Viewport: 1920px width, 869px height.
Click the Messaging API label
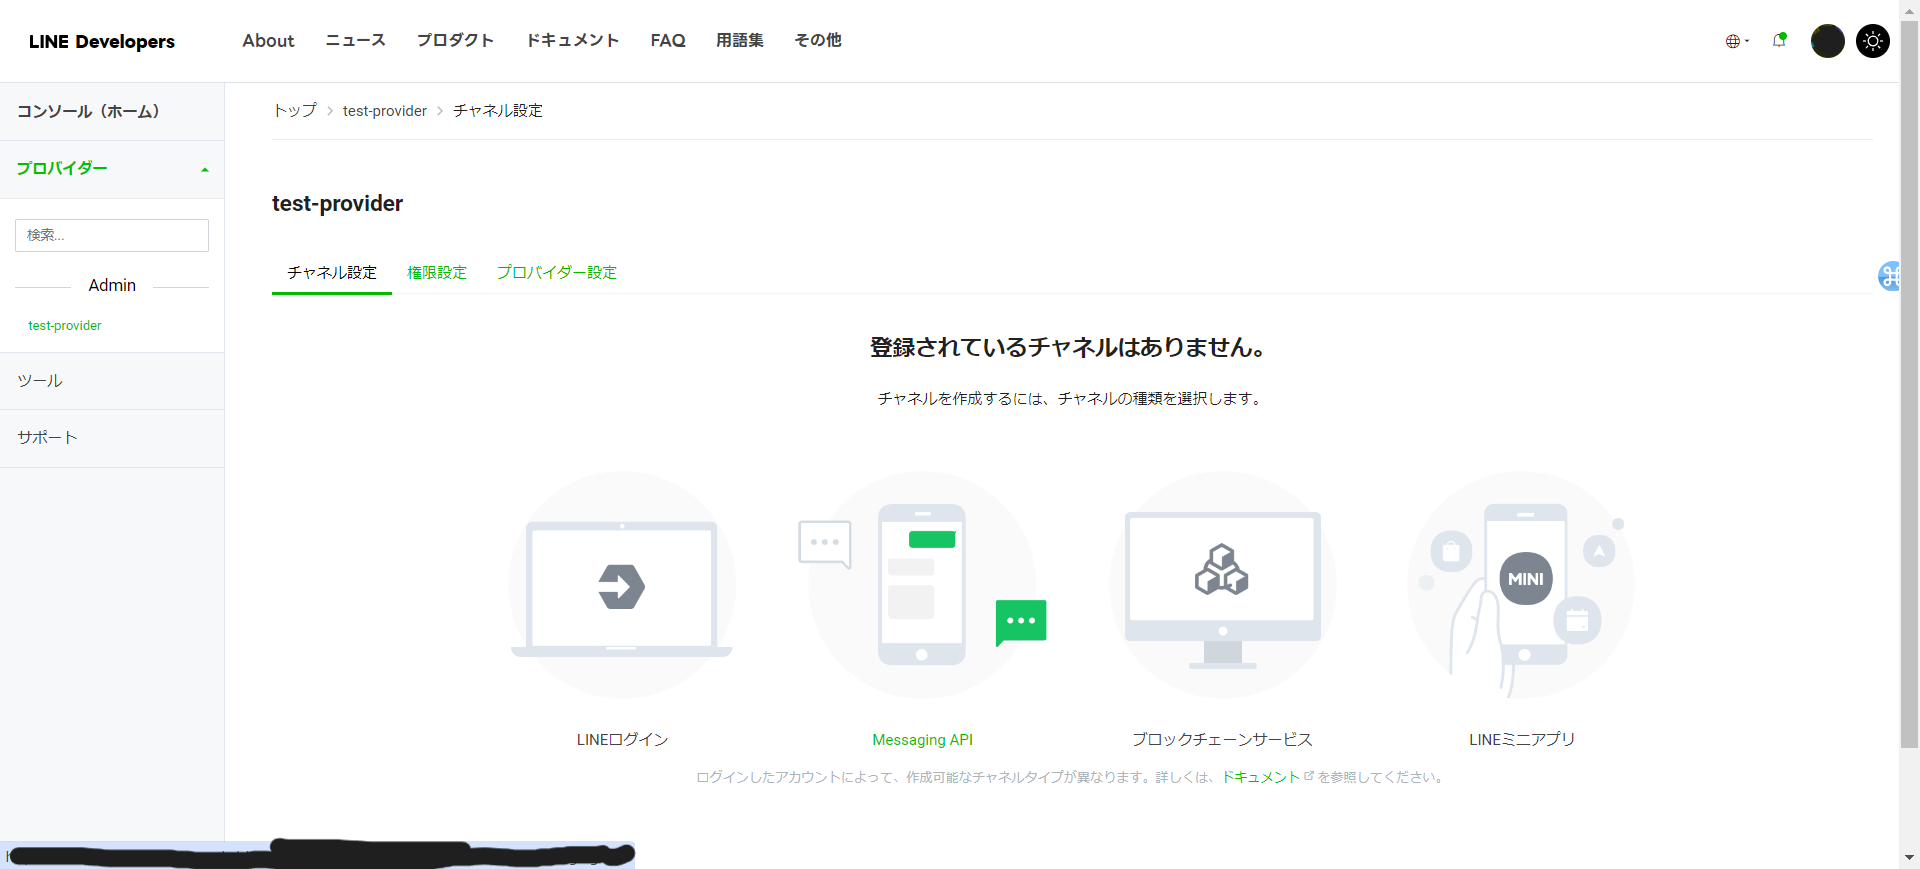[x=923, y=740]
